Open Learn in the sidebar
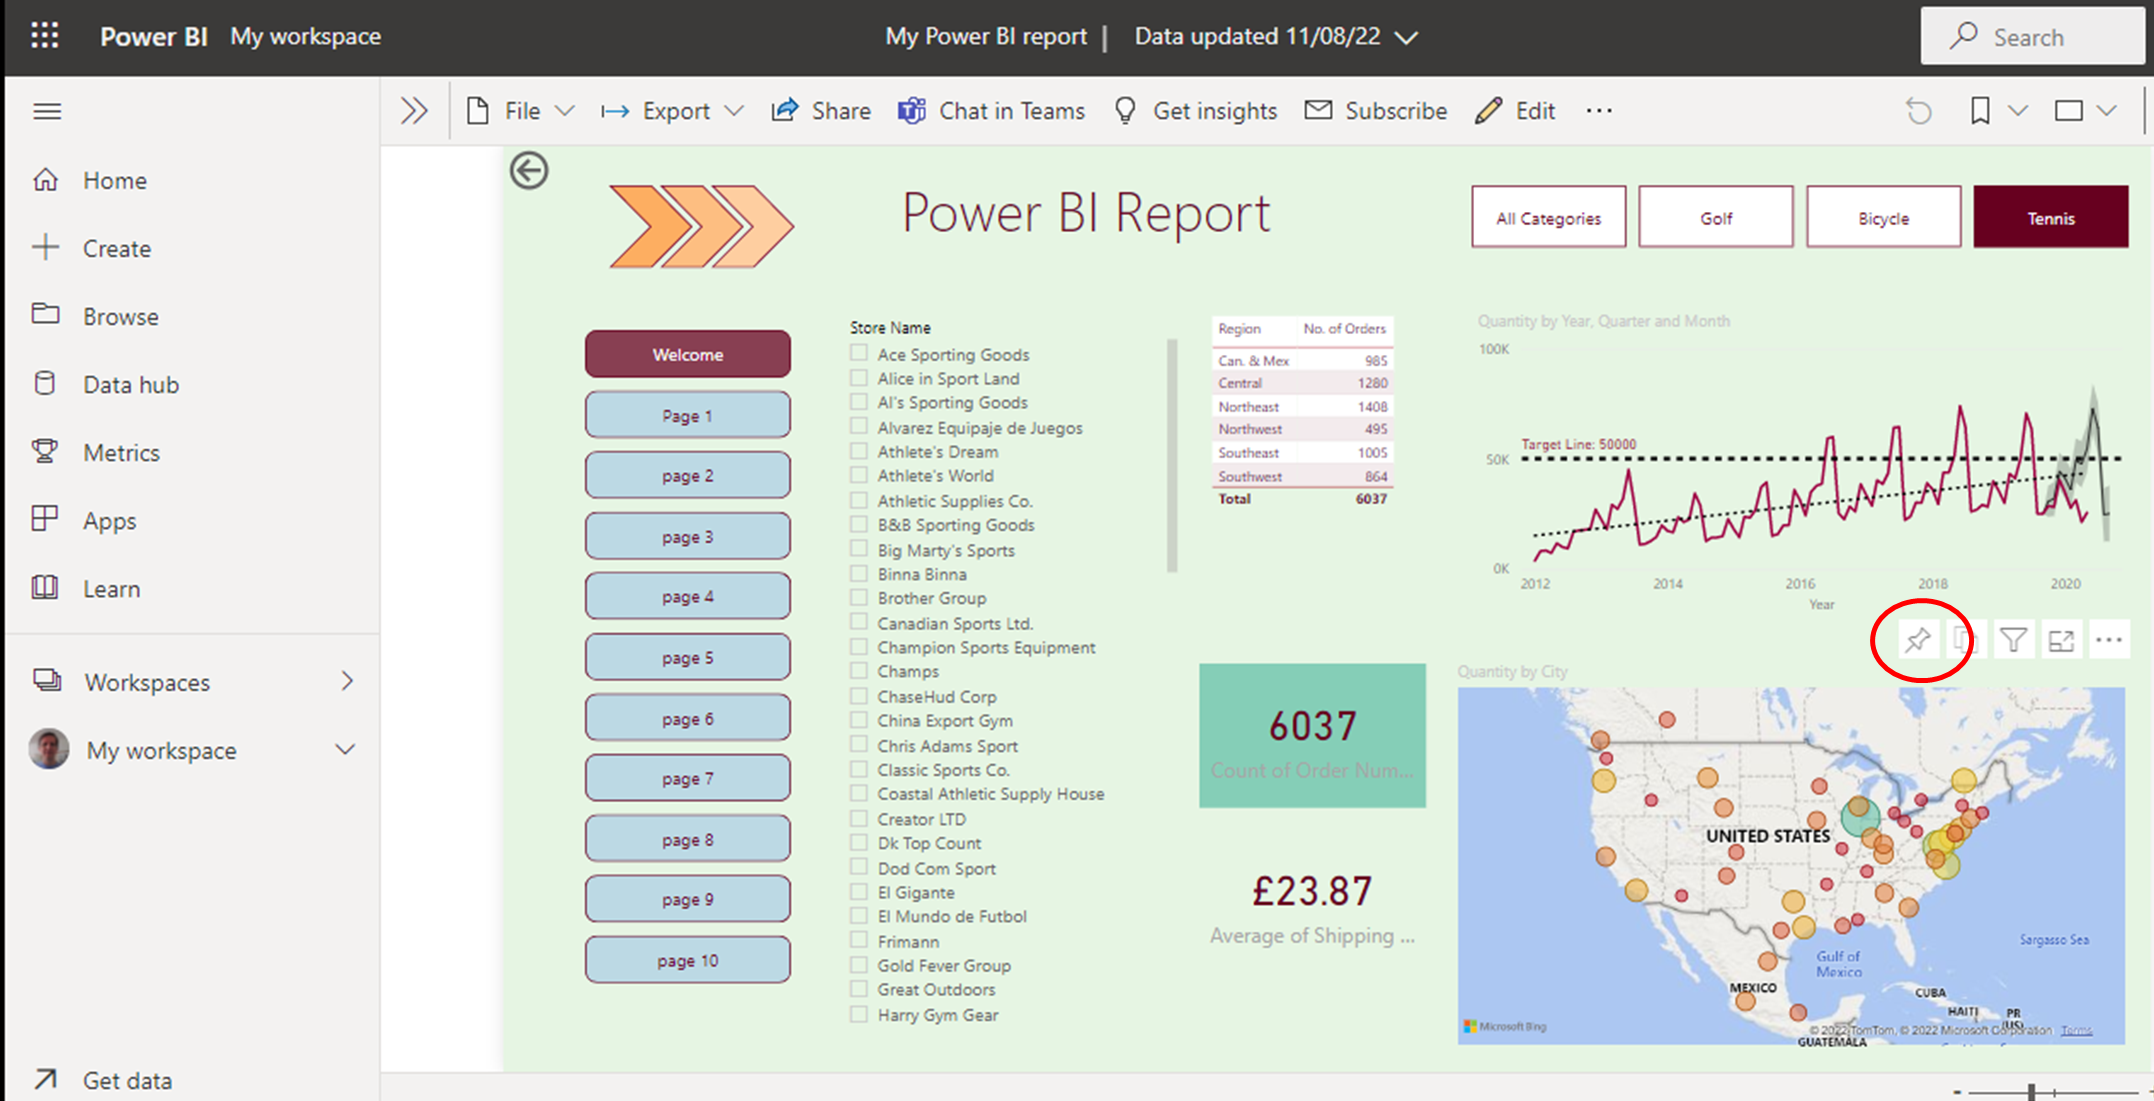2154x1101 pixels. point(111,588)
